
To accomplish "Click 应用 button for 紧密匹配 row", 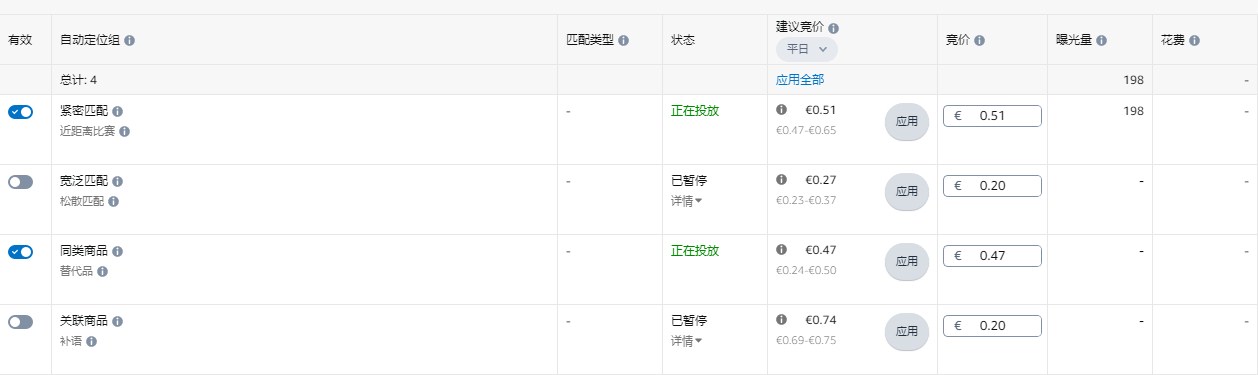I will click(907, 121).
